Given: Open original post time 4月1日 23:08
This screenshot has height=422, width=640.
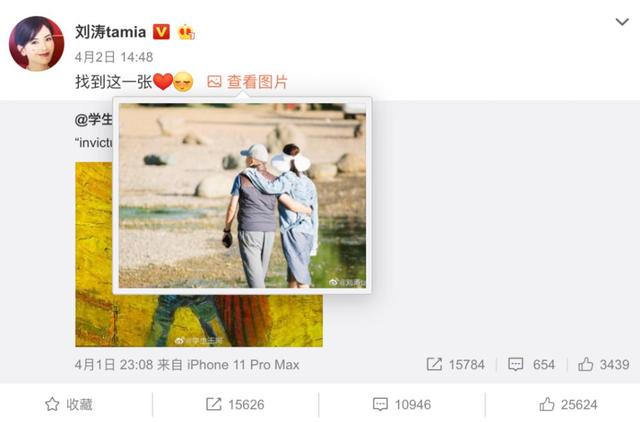Looking at the screenshot, I should [114, 364].
